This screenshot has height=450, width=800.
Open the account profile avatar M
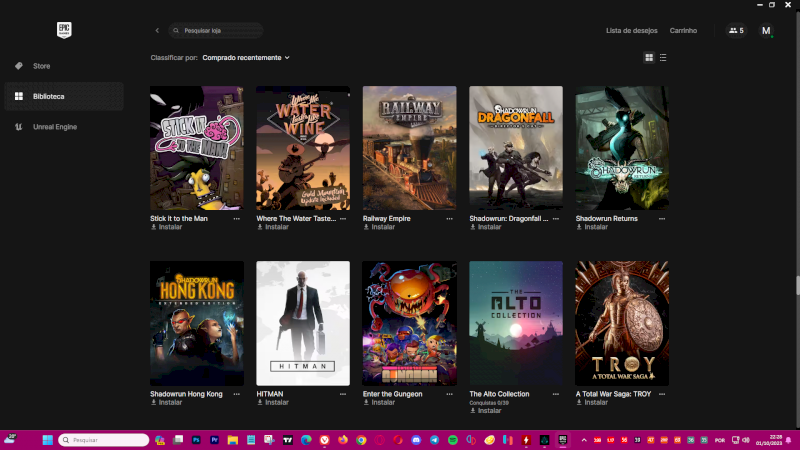point(766,31)
